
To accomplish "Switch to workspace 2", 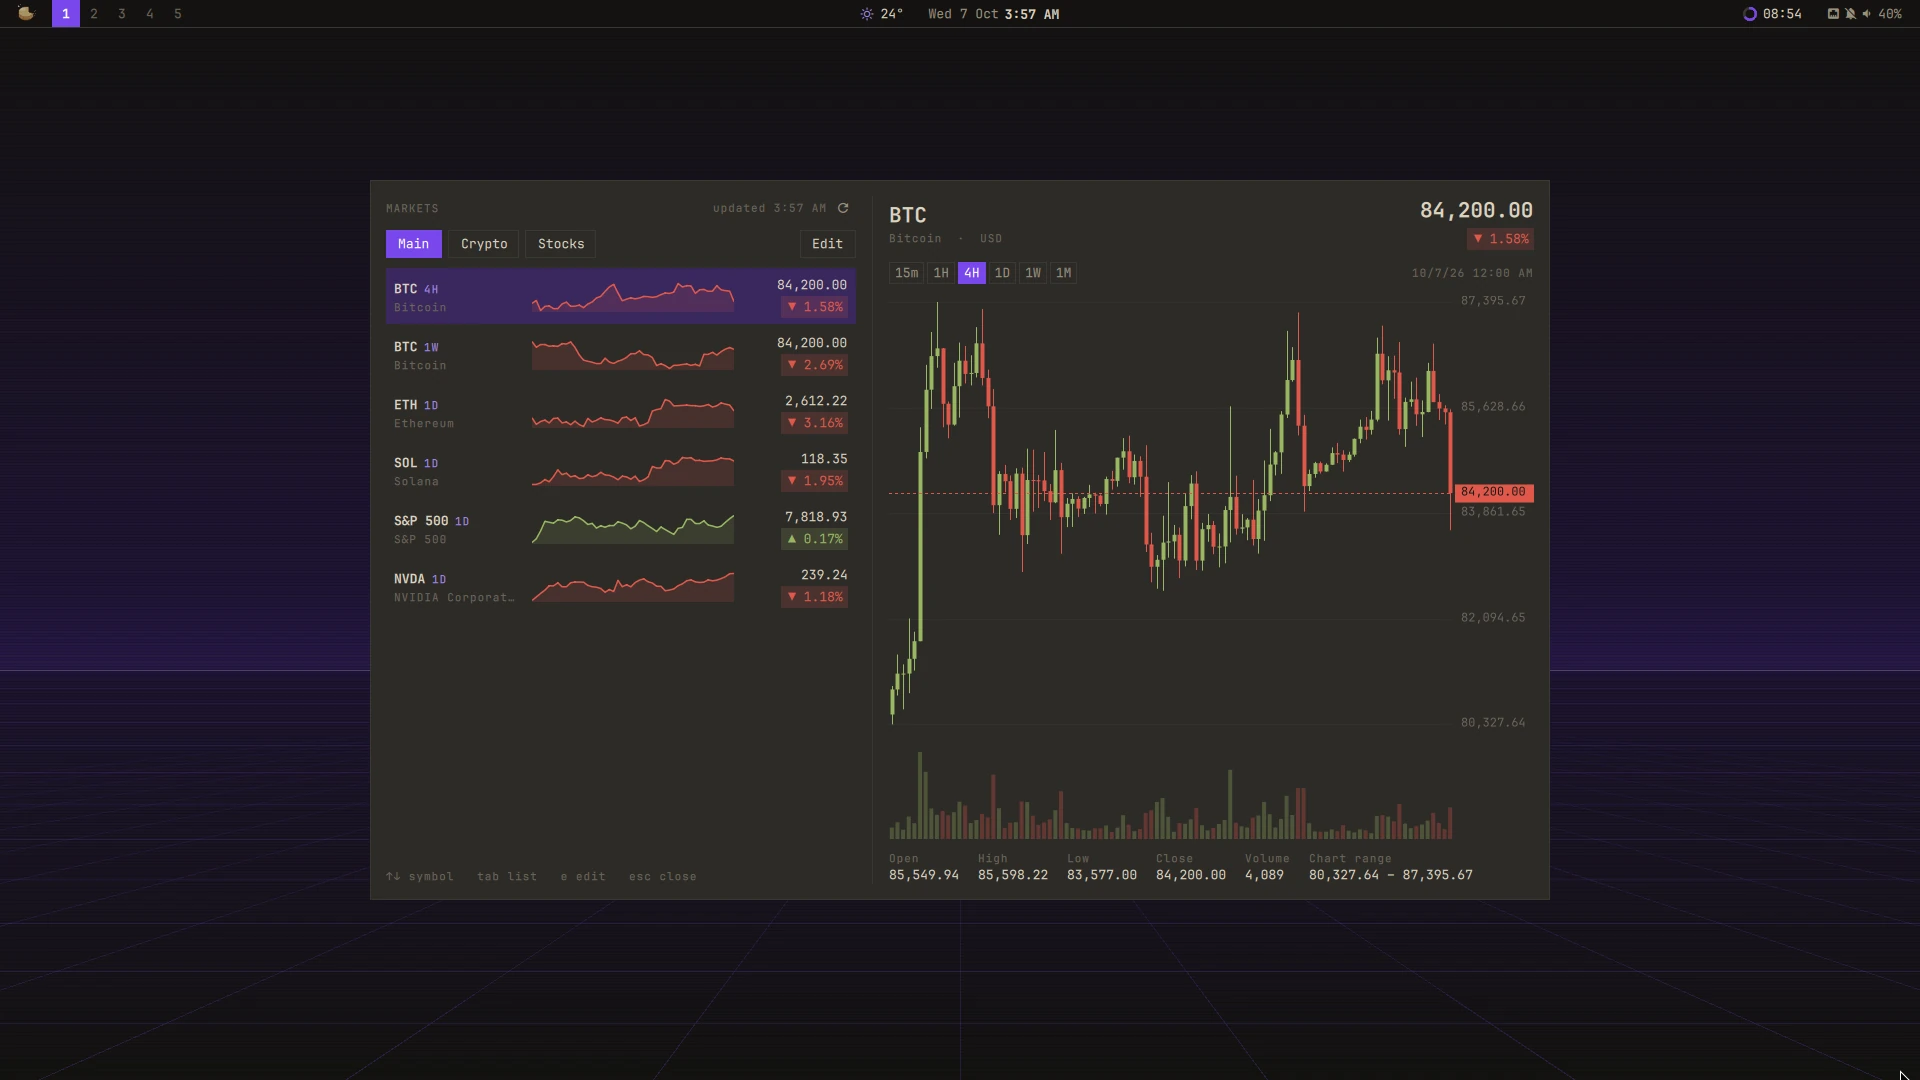I will click(x=94, y=14).
